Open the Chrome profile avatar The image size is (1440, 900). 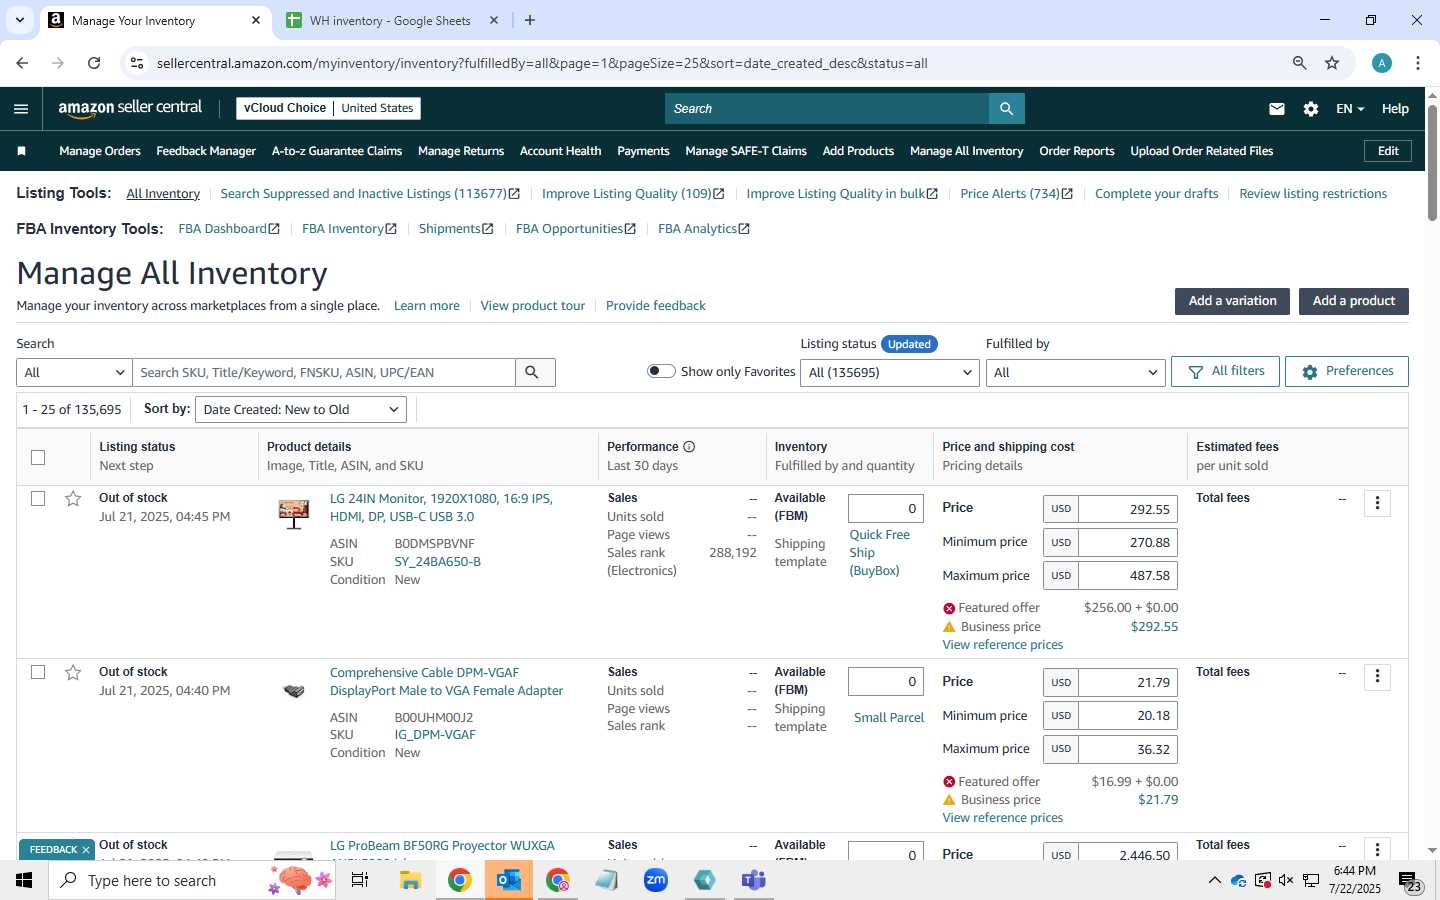coord(1382,63)
